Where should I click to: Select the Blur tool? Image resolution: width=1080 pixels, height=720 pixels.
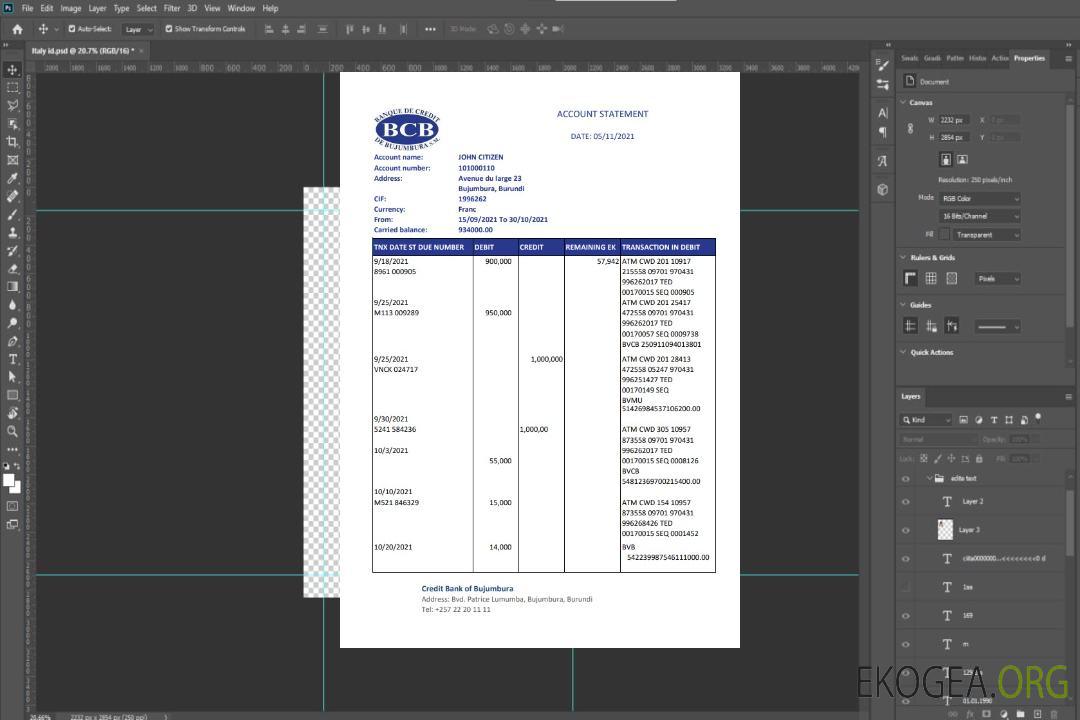click(x=12, y=305)
